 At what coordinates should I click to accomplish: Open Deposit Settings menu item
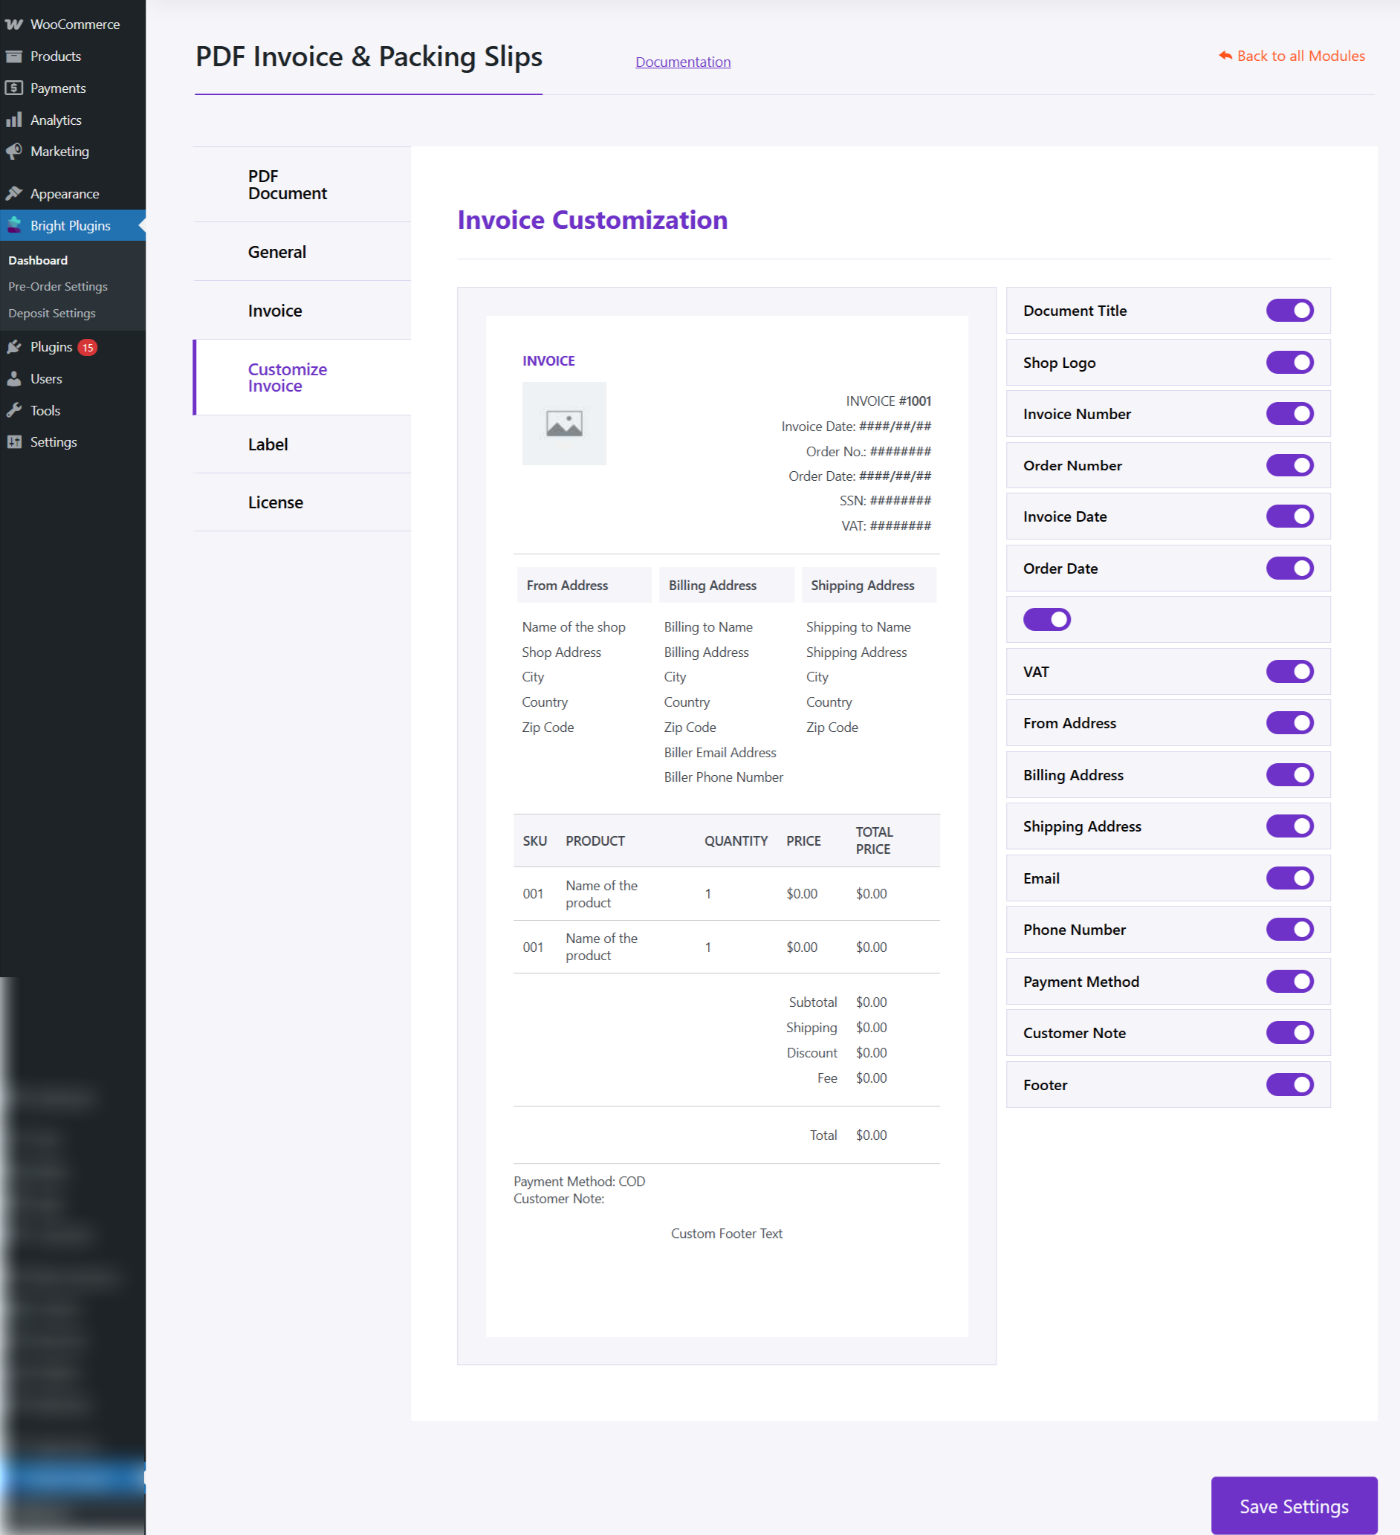tap(51, 312)
